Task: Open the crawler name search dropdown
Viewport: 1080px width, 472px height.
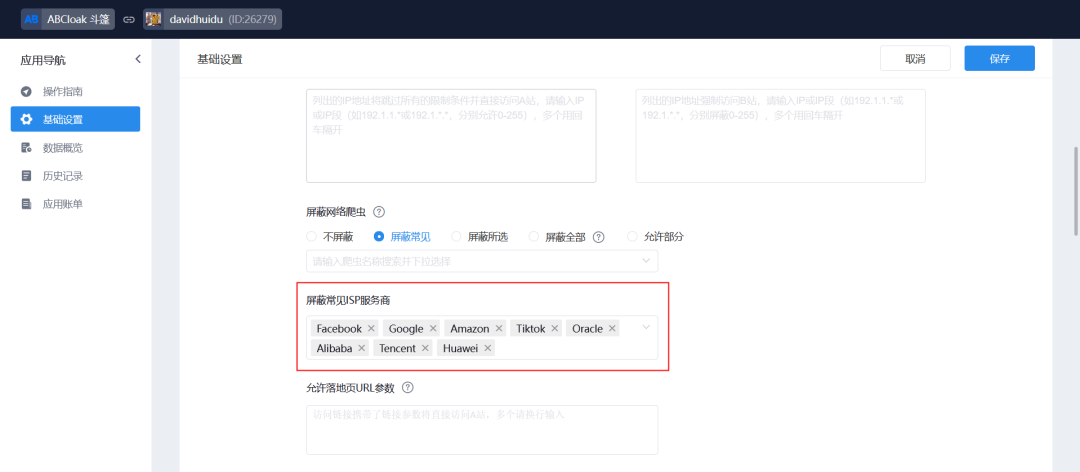Action: click(x=482, y=261)
